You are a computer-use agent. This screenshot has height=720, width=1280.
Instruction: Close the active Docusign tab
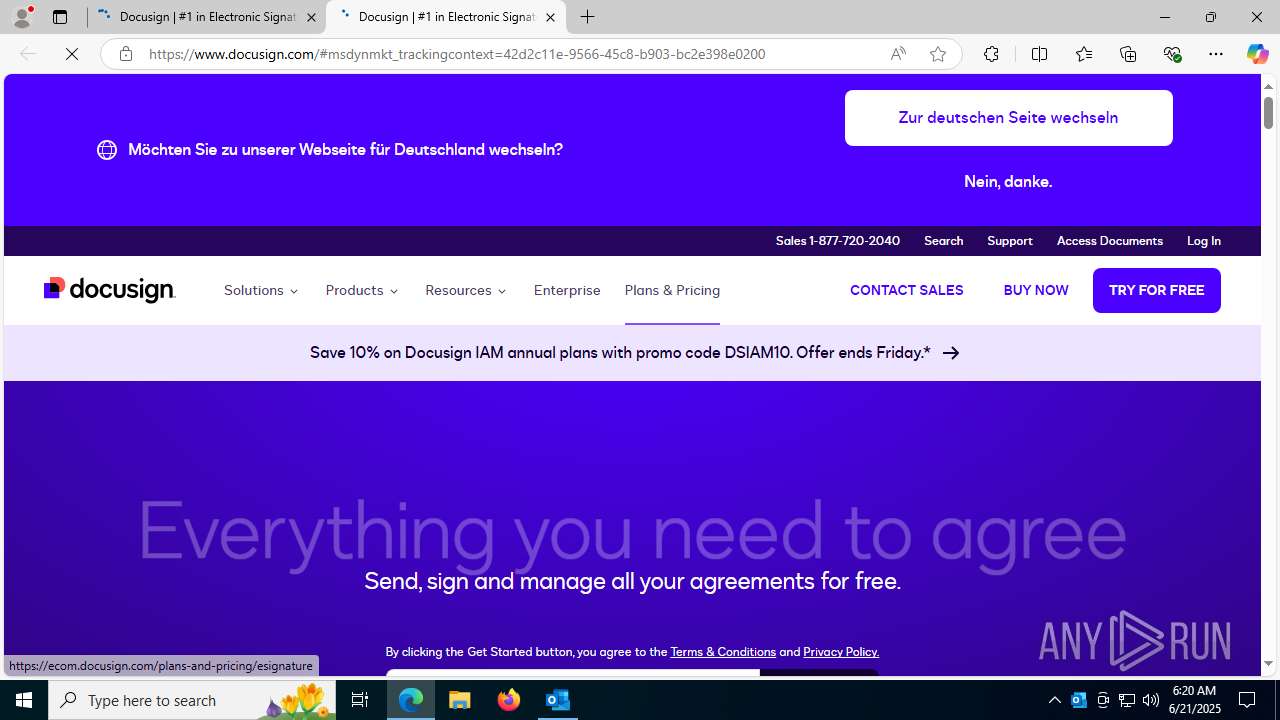pos(550,17)
